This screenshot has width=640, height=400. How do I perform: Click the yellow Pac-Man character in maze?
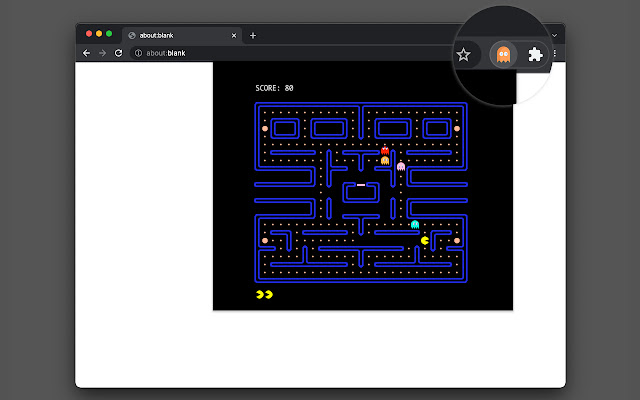click(425, 240)
